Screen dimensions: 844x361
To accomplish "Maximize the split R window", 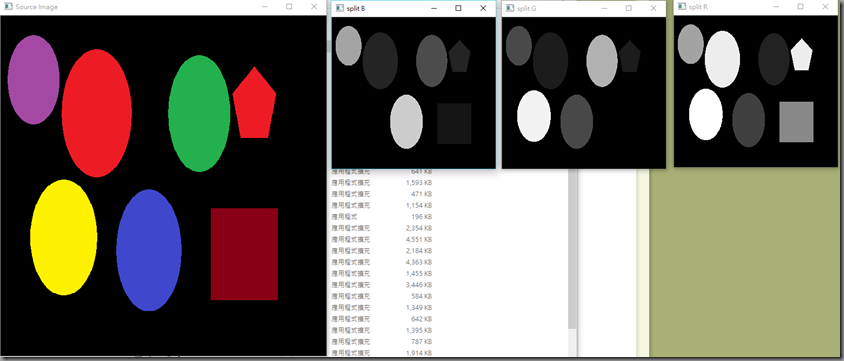I will pos(800,6).
